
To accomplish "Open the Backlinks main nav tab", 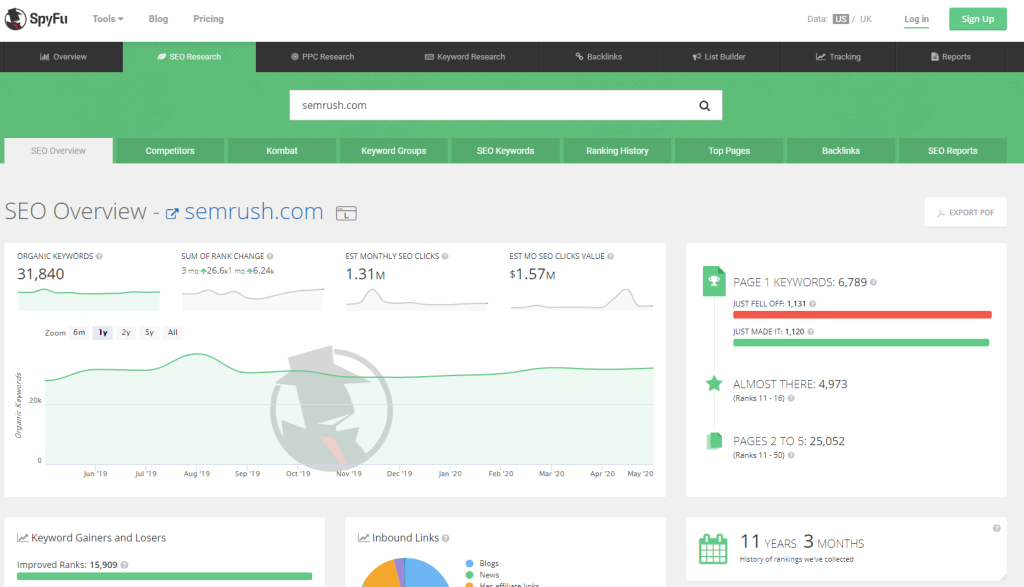I will click(598, 57).
